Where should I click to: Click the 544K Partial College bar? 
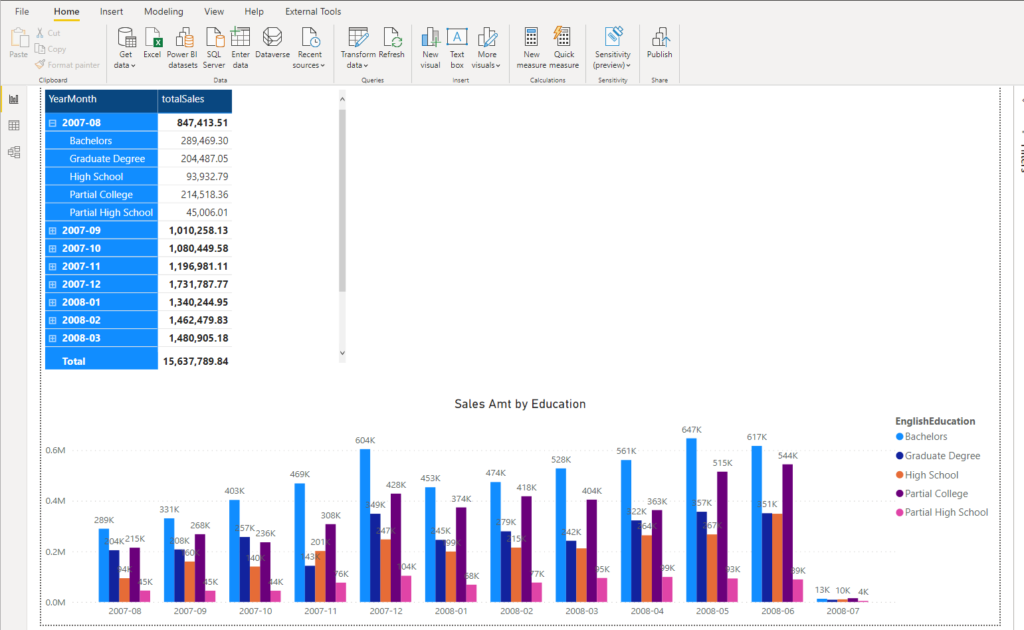(x=788, y=533)
